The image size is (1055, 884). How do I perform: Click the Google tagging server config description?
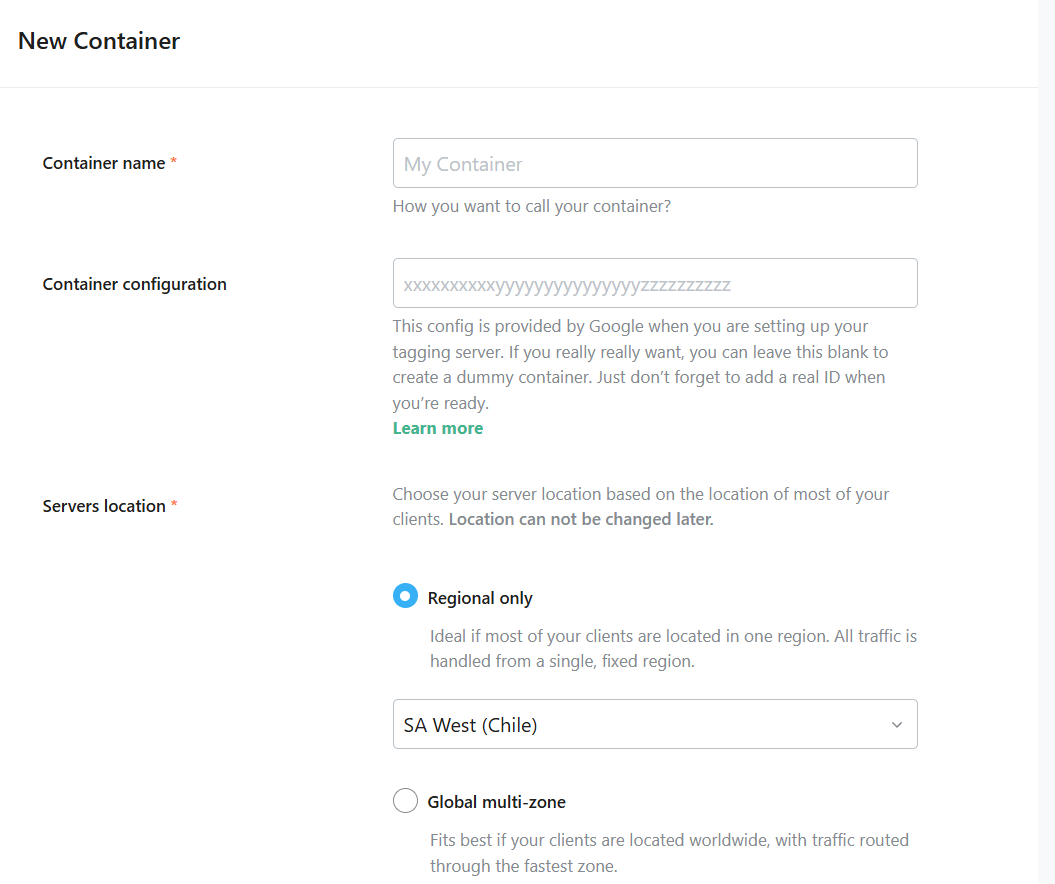tap(640, 365)
